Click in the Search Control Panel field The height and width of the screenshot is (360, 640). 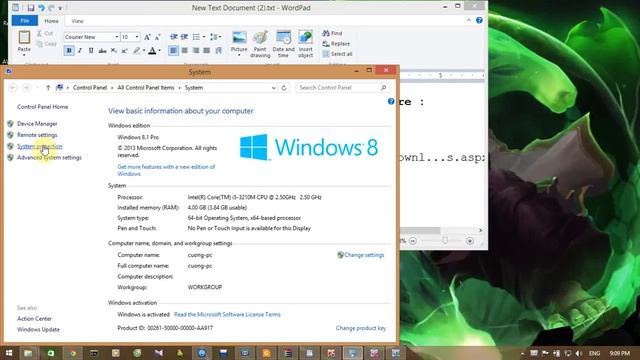342,88
